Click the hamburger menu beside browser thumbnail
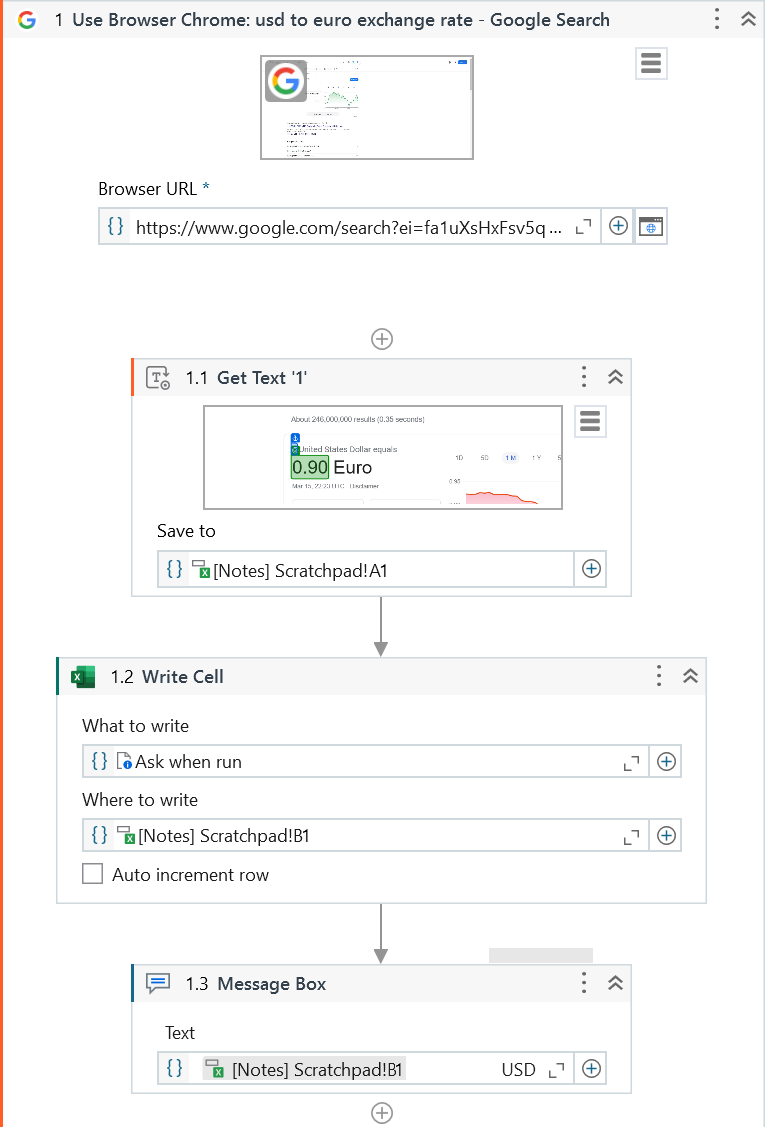This screenshot has width=765, height=1127. (651, 64)
